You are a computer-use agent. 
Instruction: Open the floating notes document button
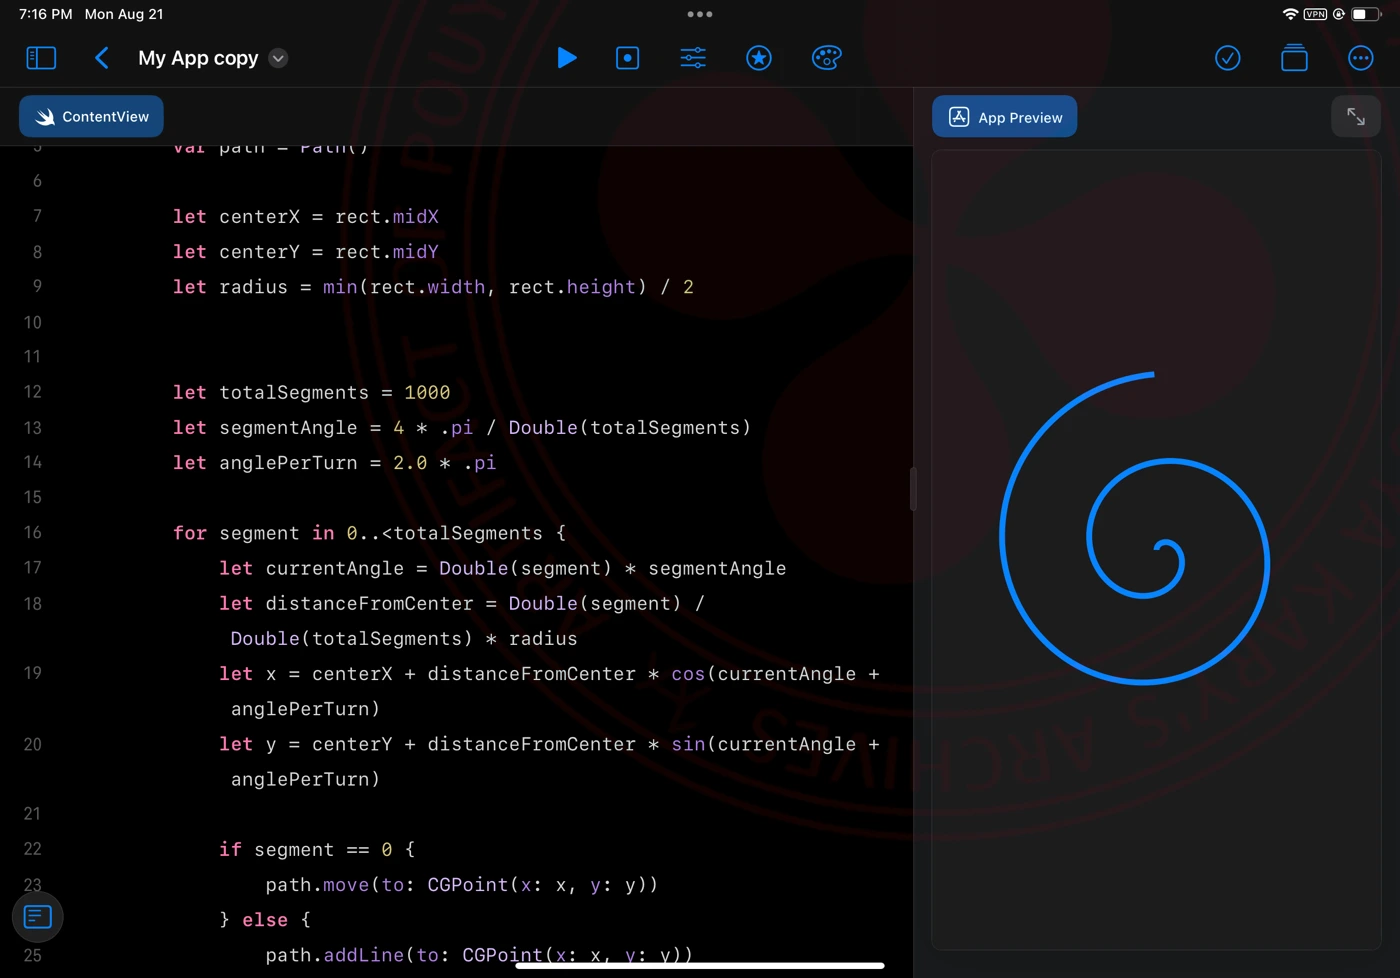tap(37, 916)
